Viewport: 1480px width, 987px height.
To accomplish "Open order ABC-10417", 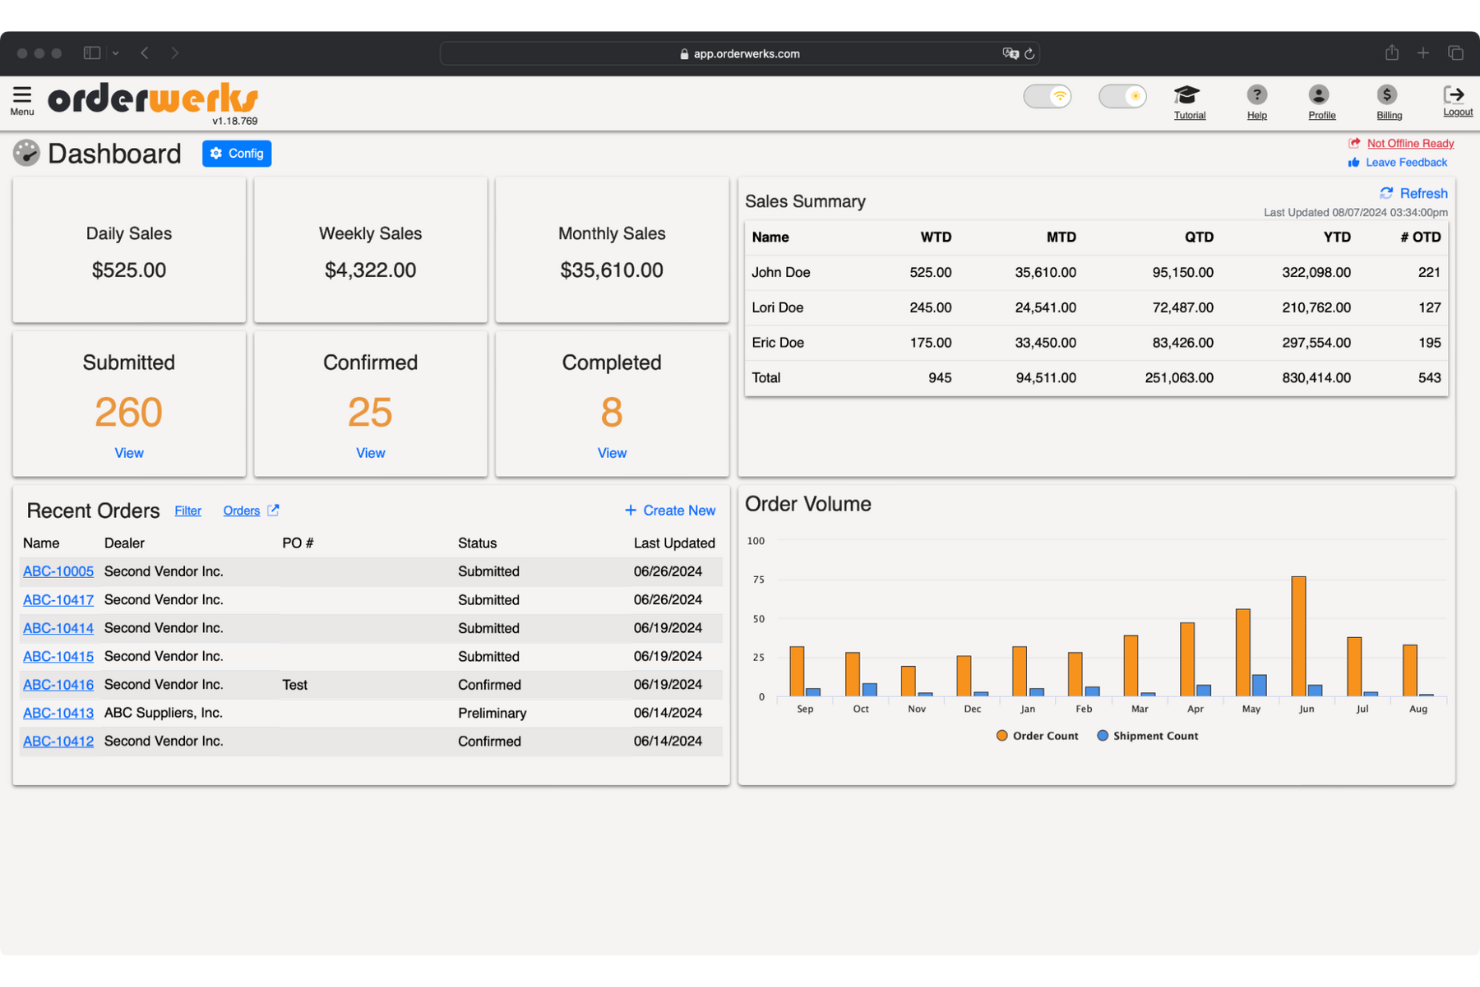I will 58,600.
